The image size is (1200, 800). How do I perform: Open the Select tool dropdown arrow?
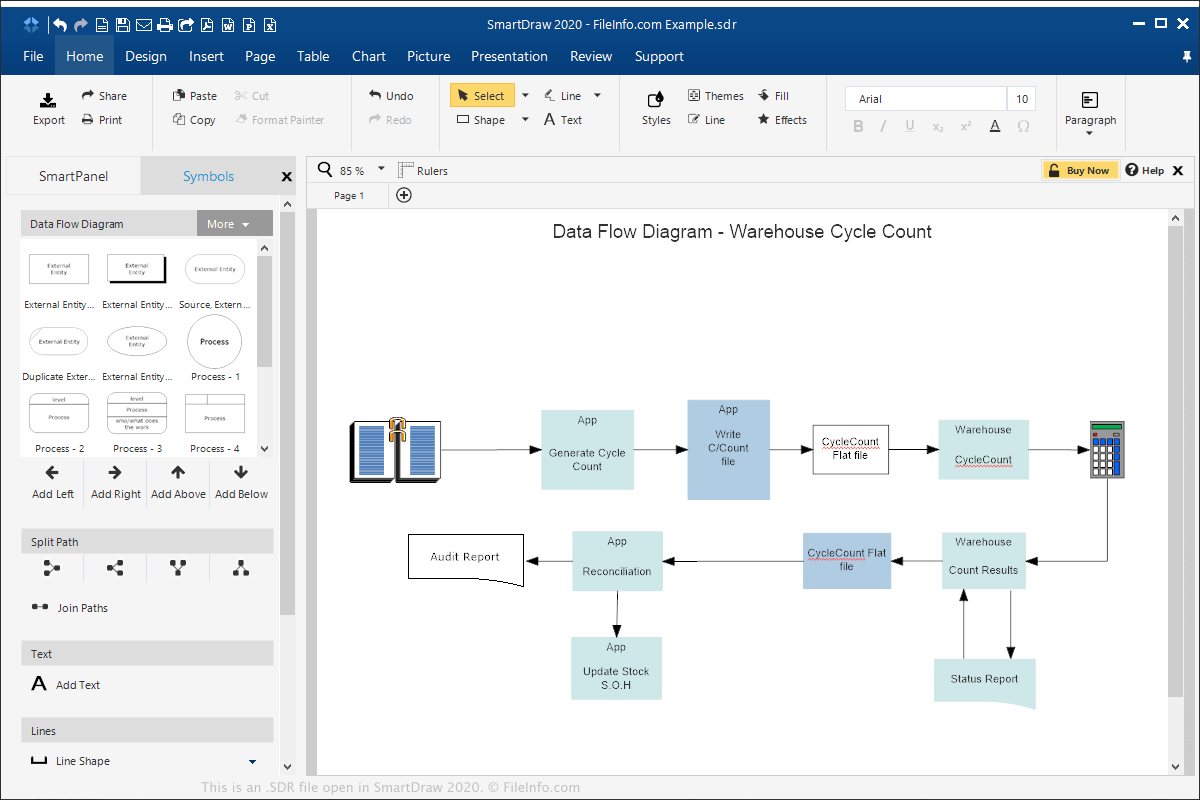point(525,96)
